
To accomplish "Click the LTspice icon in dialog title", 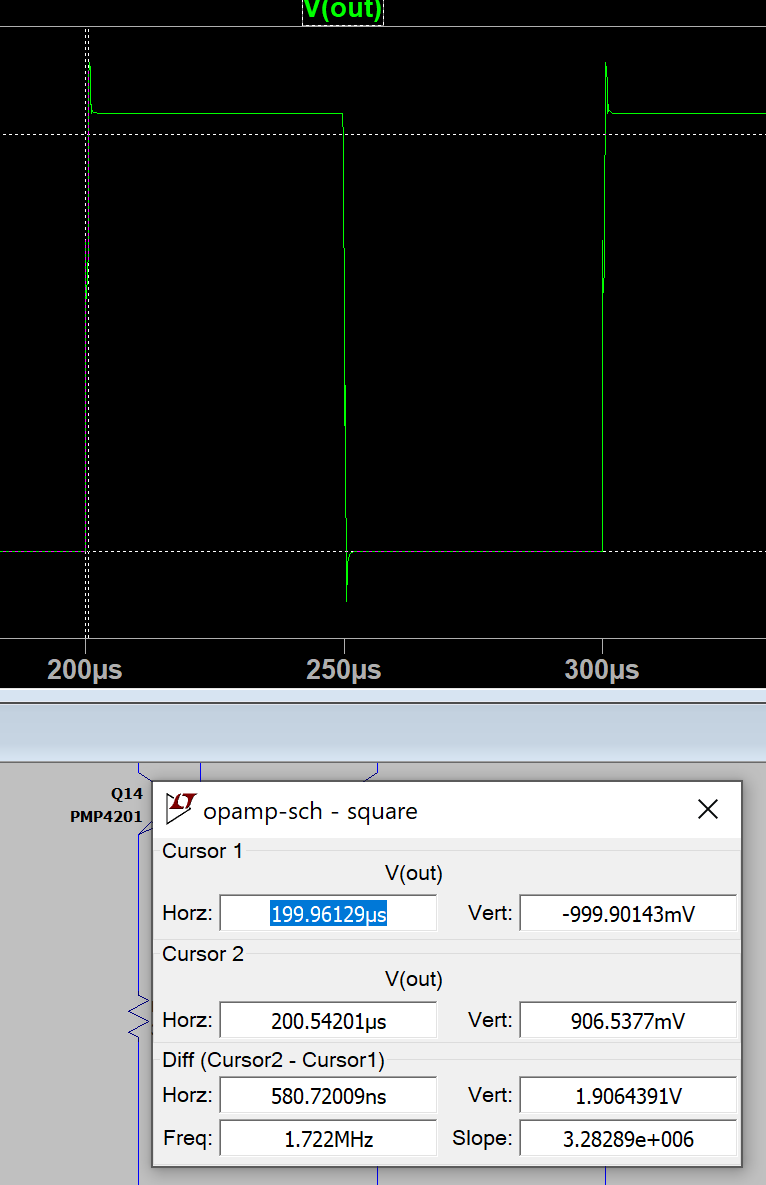I will coord(181,809).
